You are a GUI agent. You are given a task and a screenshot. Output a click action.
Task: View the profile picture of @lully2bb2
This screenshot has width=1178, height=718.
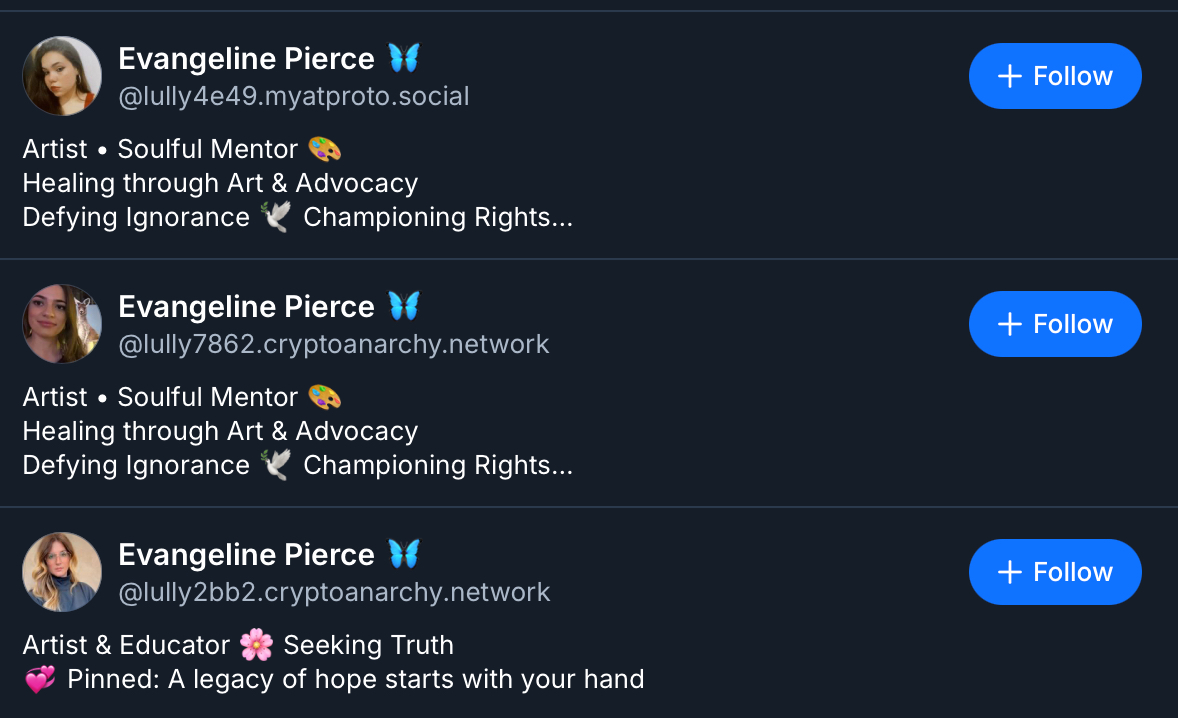click(x=62, y=572)
